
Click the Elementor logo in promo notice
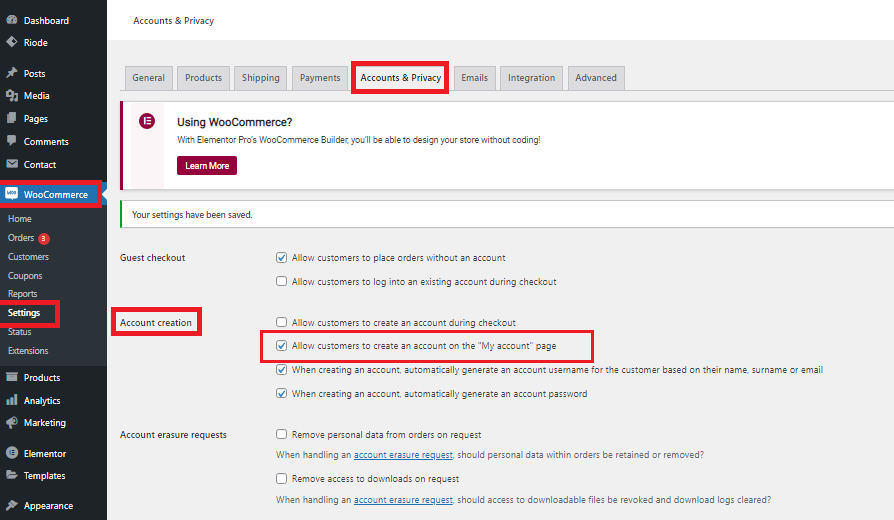[x=147, y=121]
